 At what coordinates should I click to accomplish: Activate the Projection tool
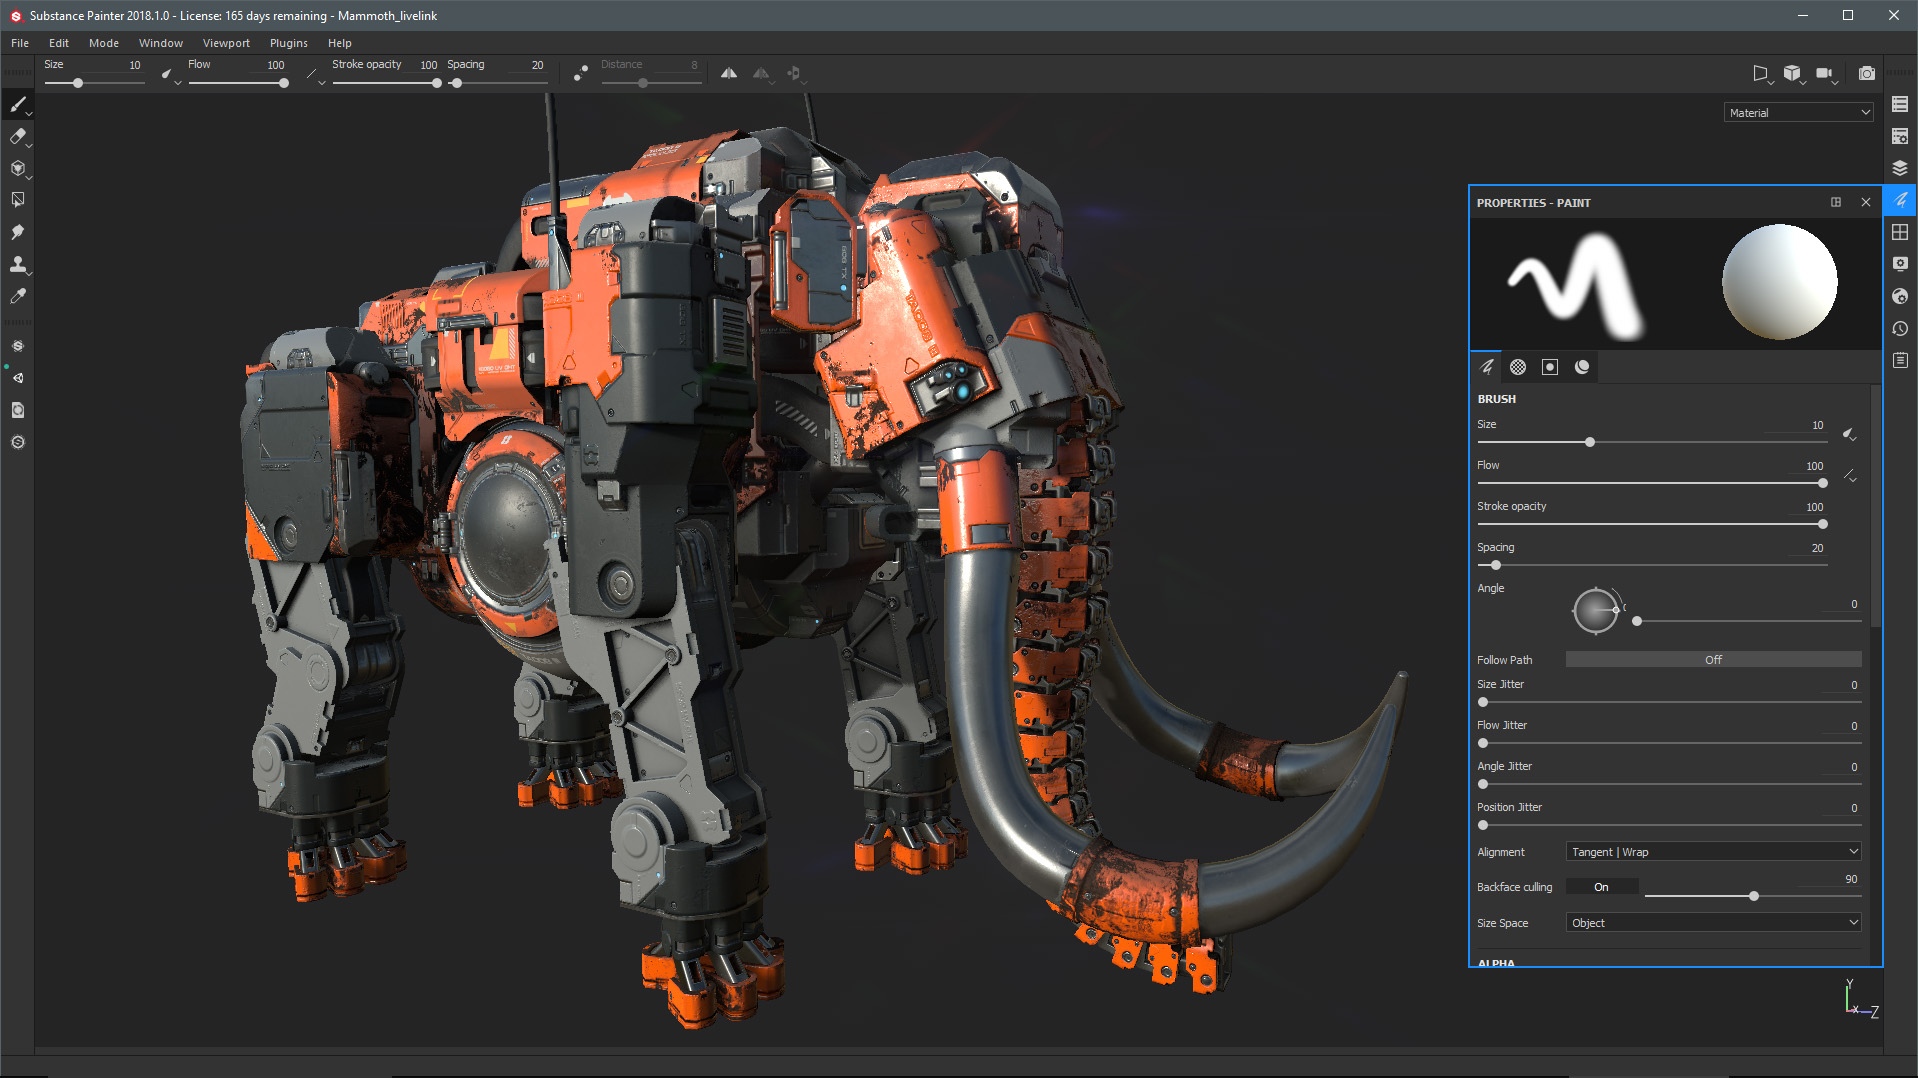(18, 169)
